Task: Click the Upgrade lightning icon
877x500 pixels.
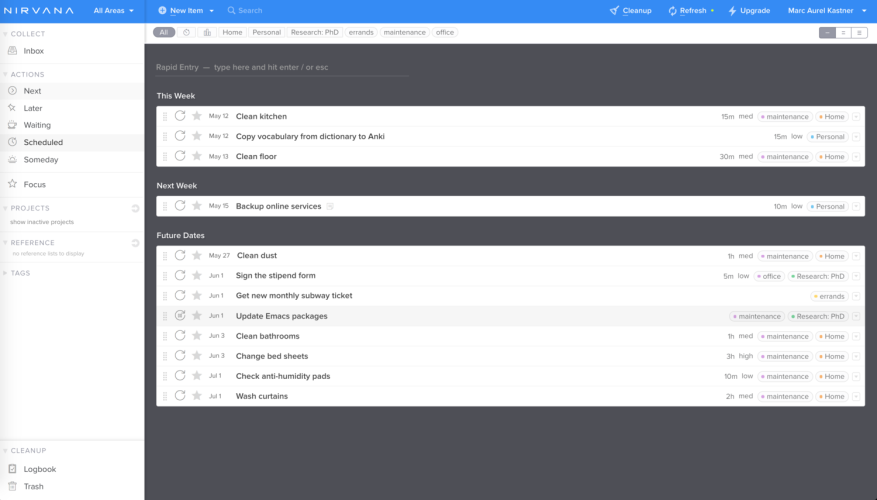Action: pos(732,11)
